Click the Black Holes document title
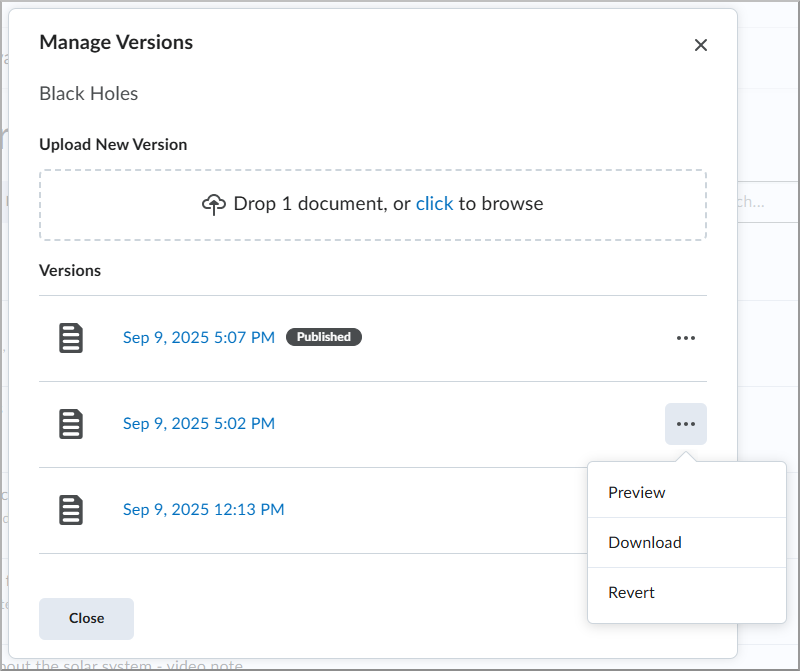 89,94
